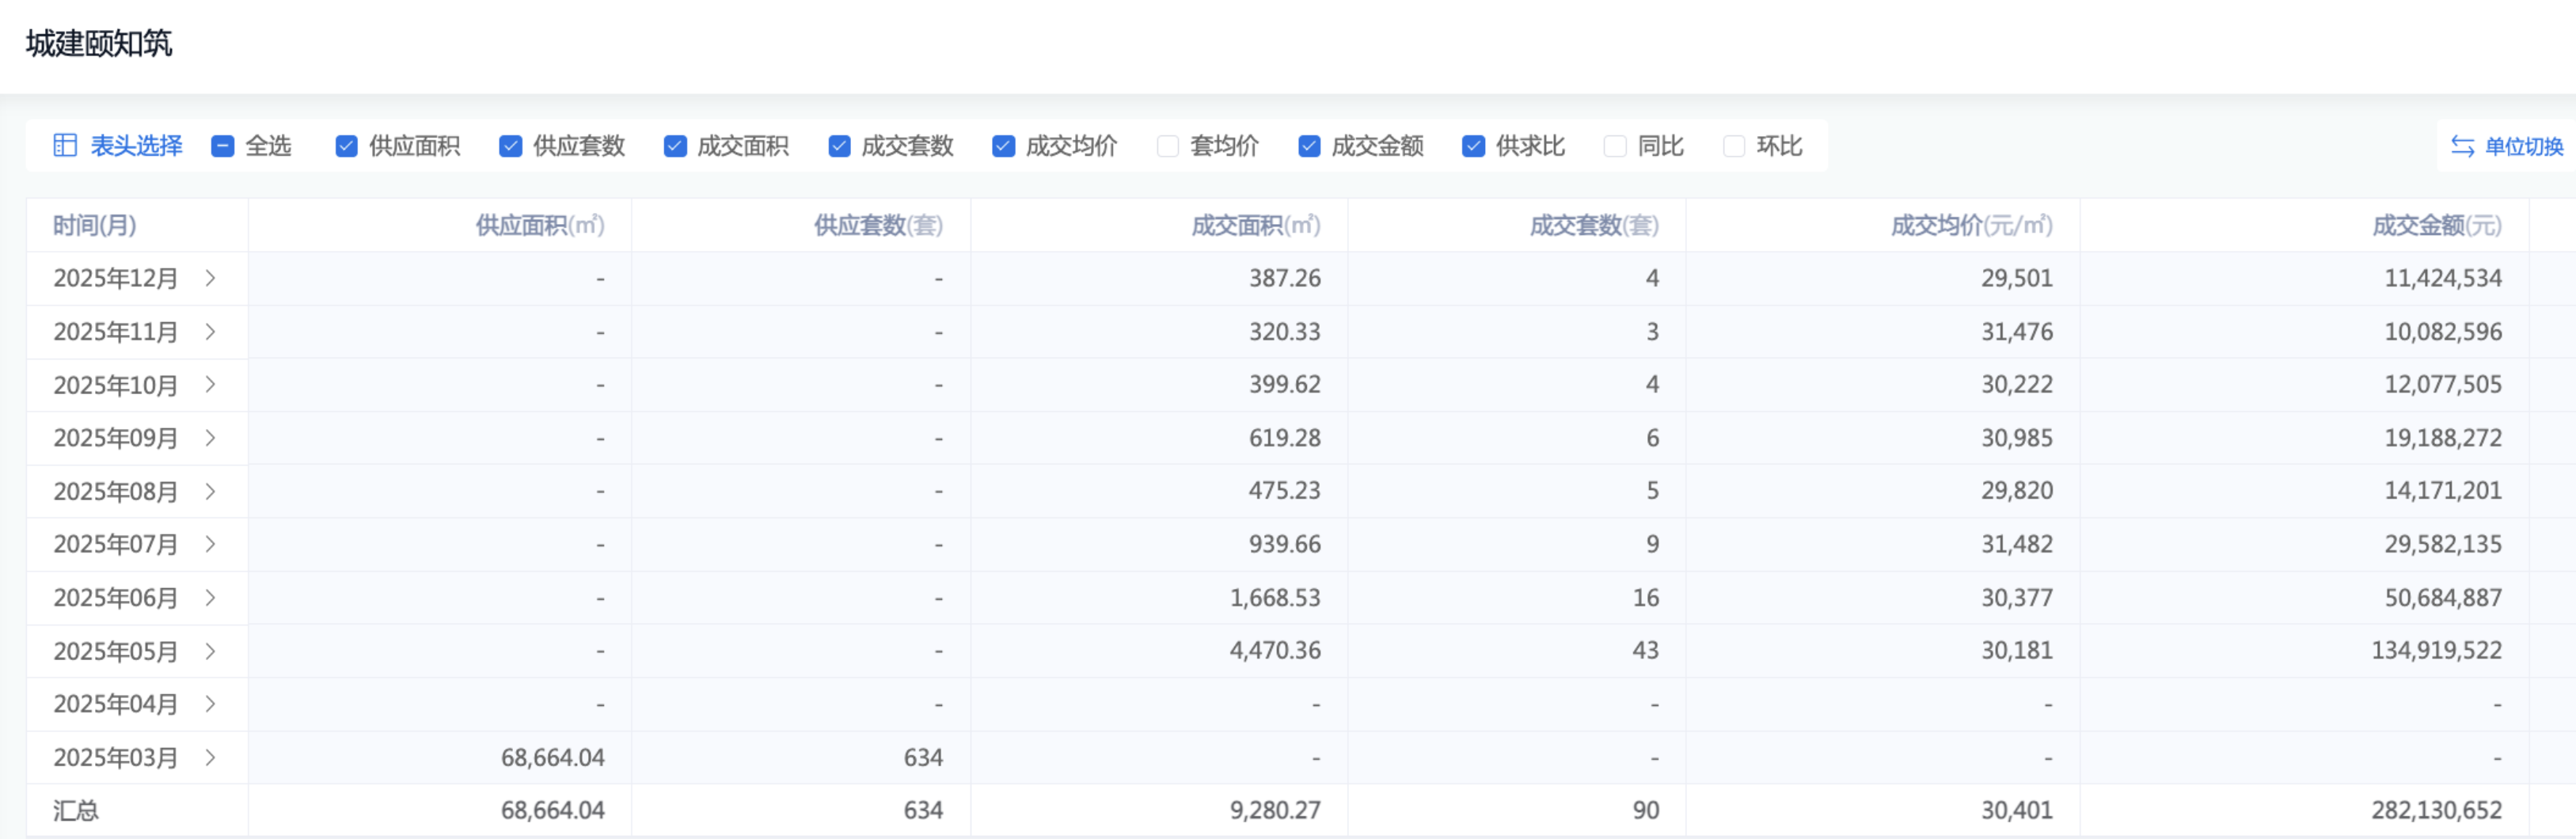2576x839 pixels.
Task: Enable the 套均价 checkbox
Action: (x=1167, y=147)
